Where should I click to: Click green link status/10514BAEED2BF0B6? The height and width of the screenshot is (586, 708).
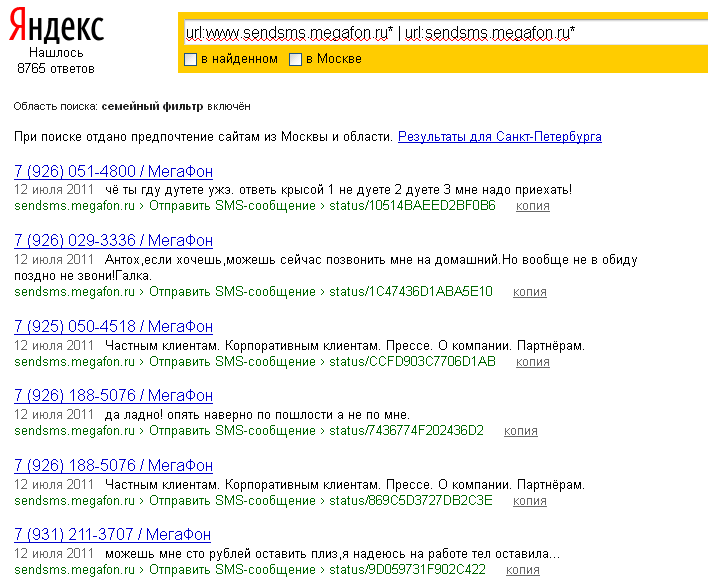click(x=412, y=205)
